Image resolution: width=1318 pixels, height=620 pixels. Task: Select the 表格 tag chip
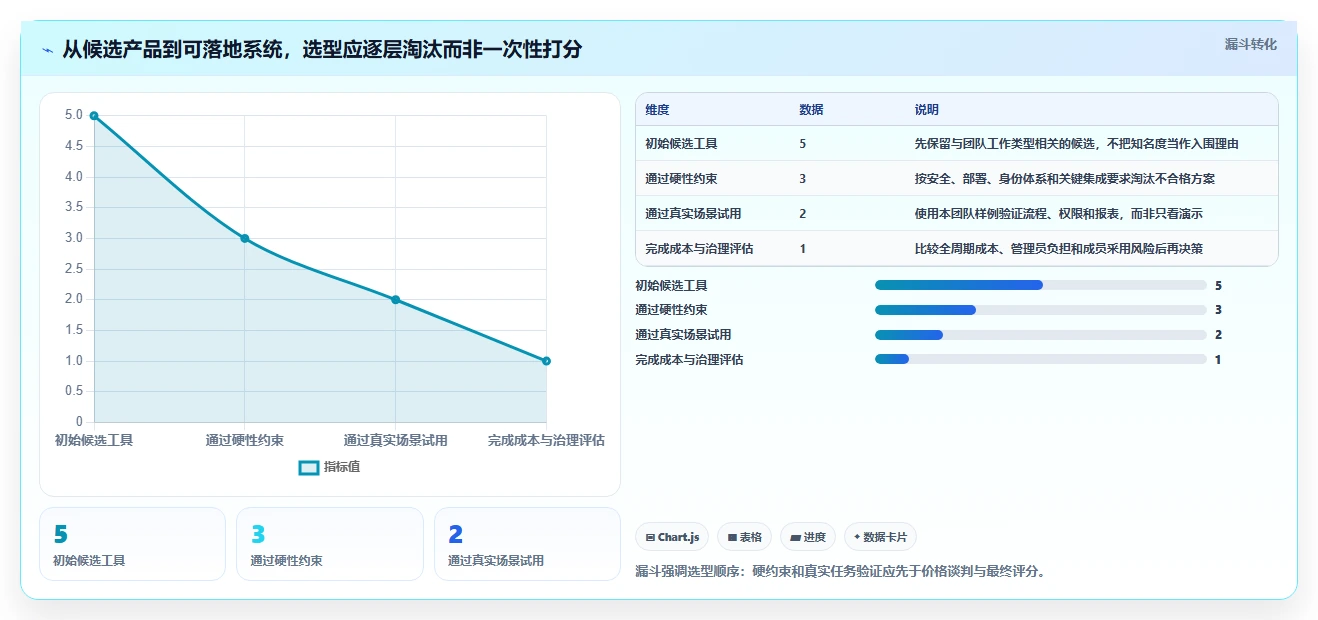[x=745, y=537]
